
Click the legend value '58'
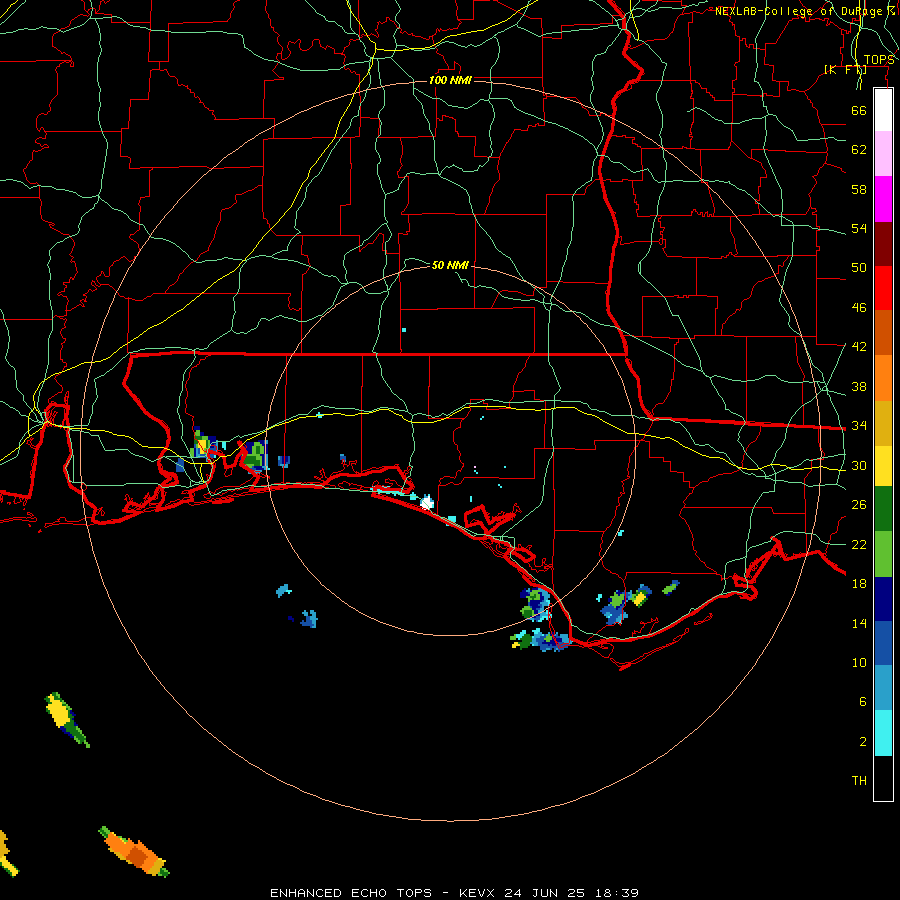[859, 189]
